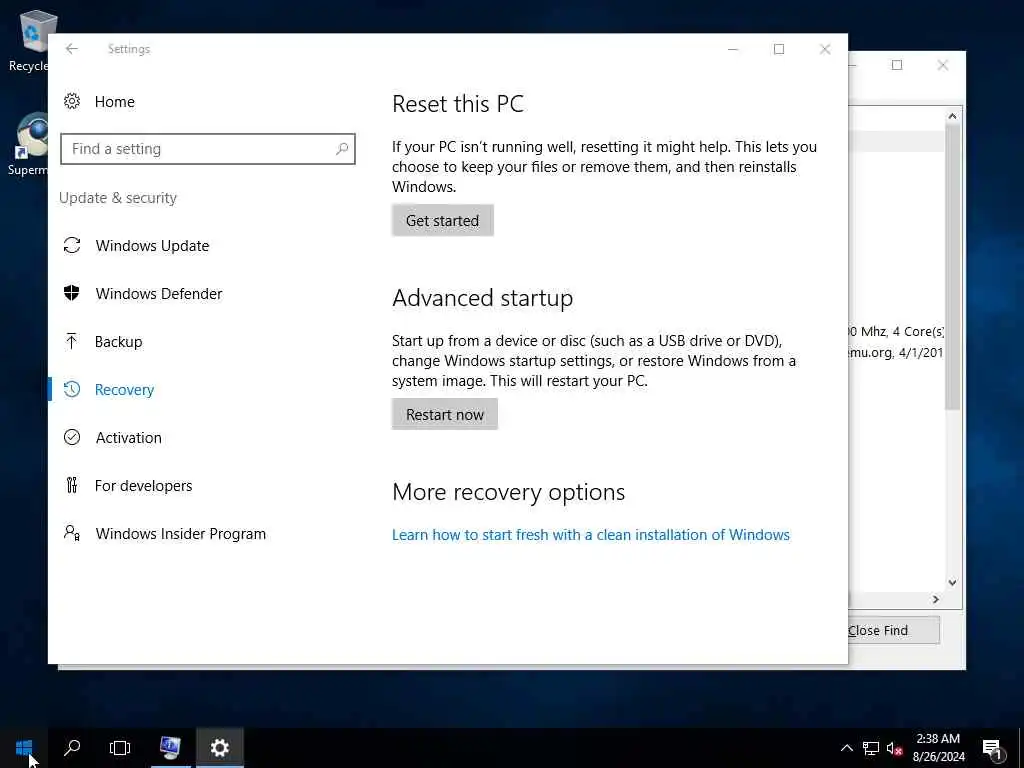Close the Settings window
Screen dimensions: 1024x768
825,49
